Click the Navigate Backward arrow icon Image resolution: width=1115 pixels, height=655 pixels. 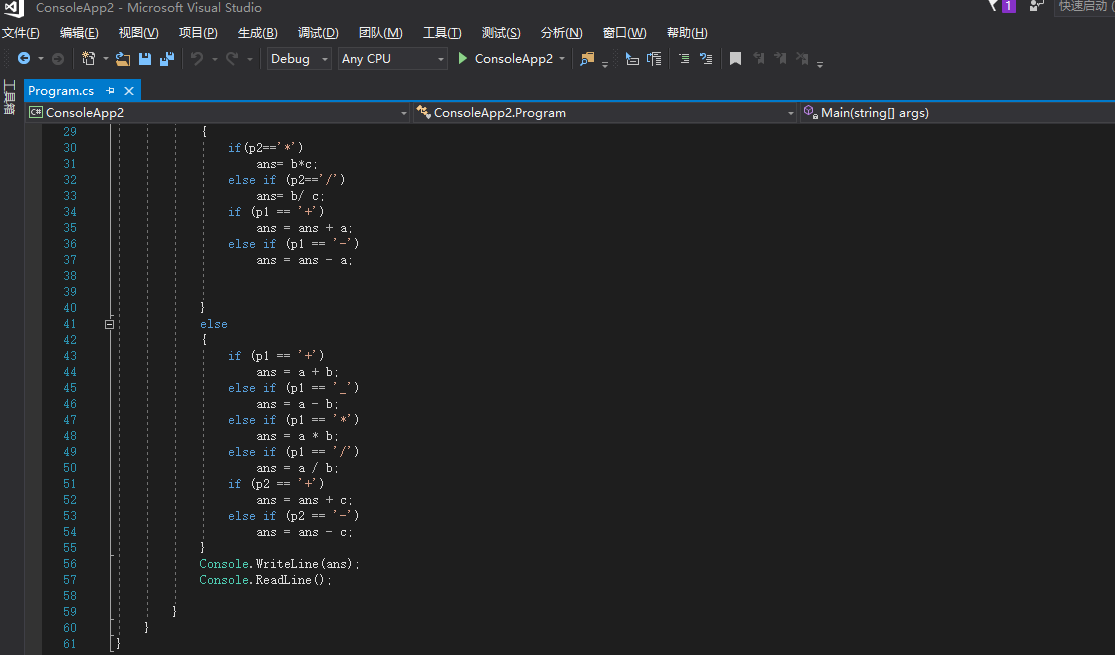[x=24, y=59]
